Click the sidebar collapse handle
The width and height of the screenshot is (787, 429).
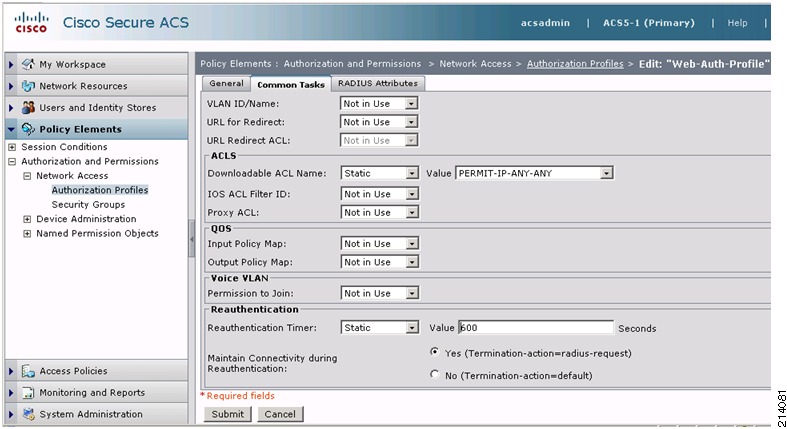coord(191,239)
